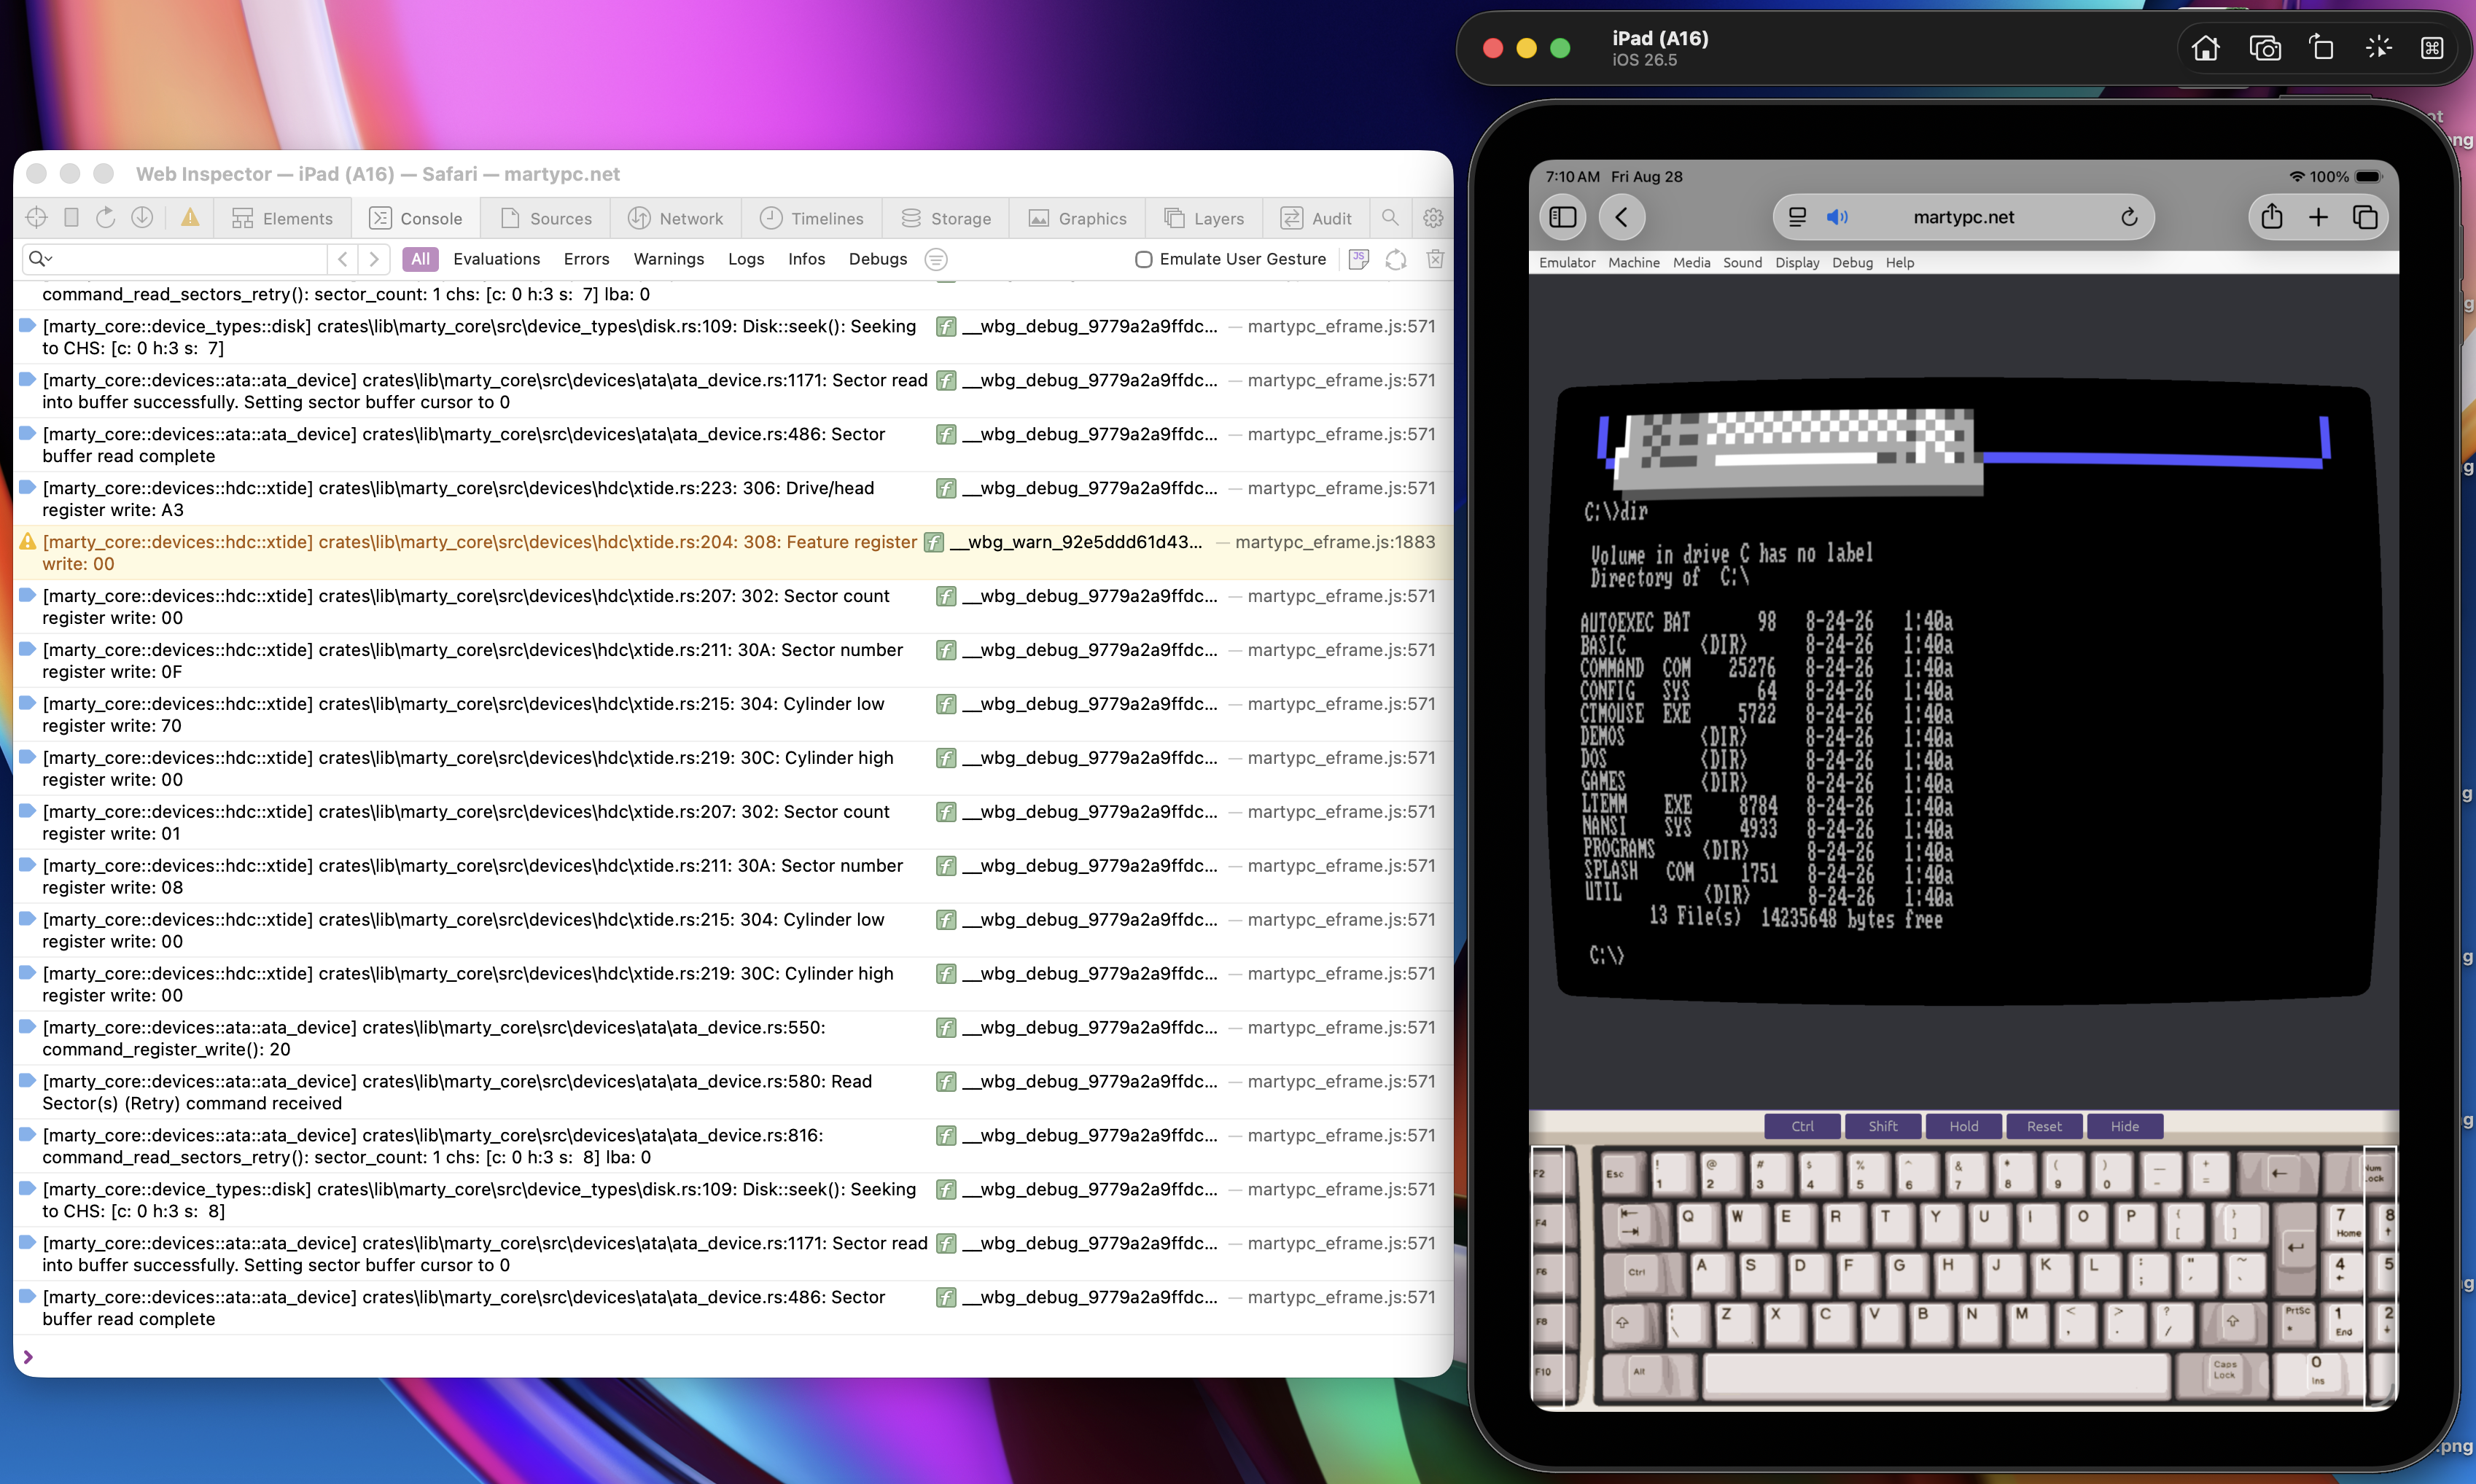Filter console to Infos only

click(806, 259)
